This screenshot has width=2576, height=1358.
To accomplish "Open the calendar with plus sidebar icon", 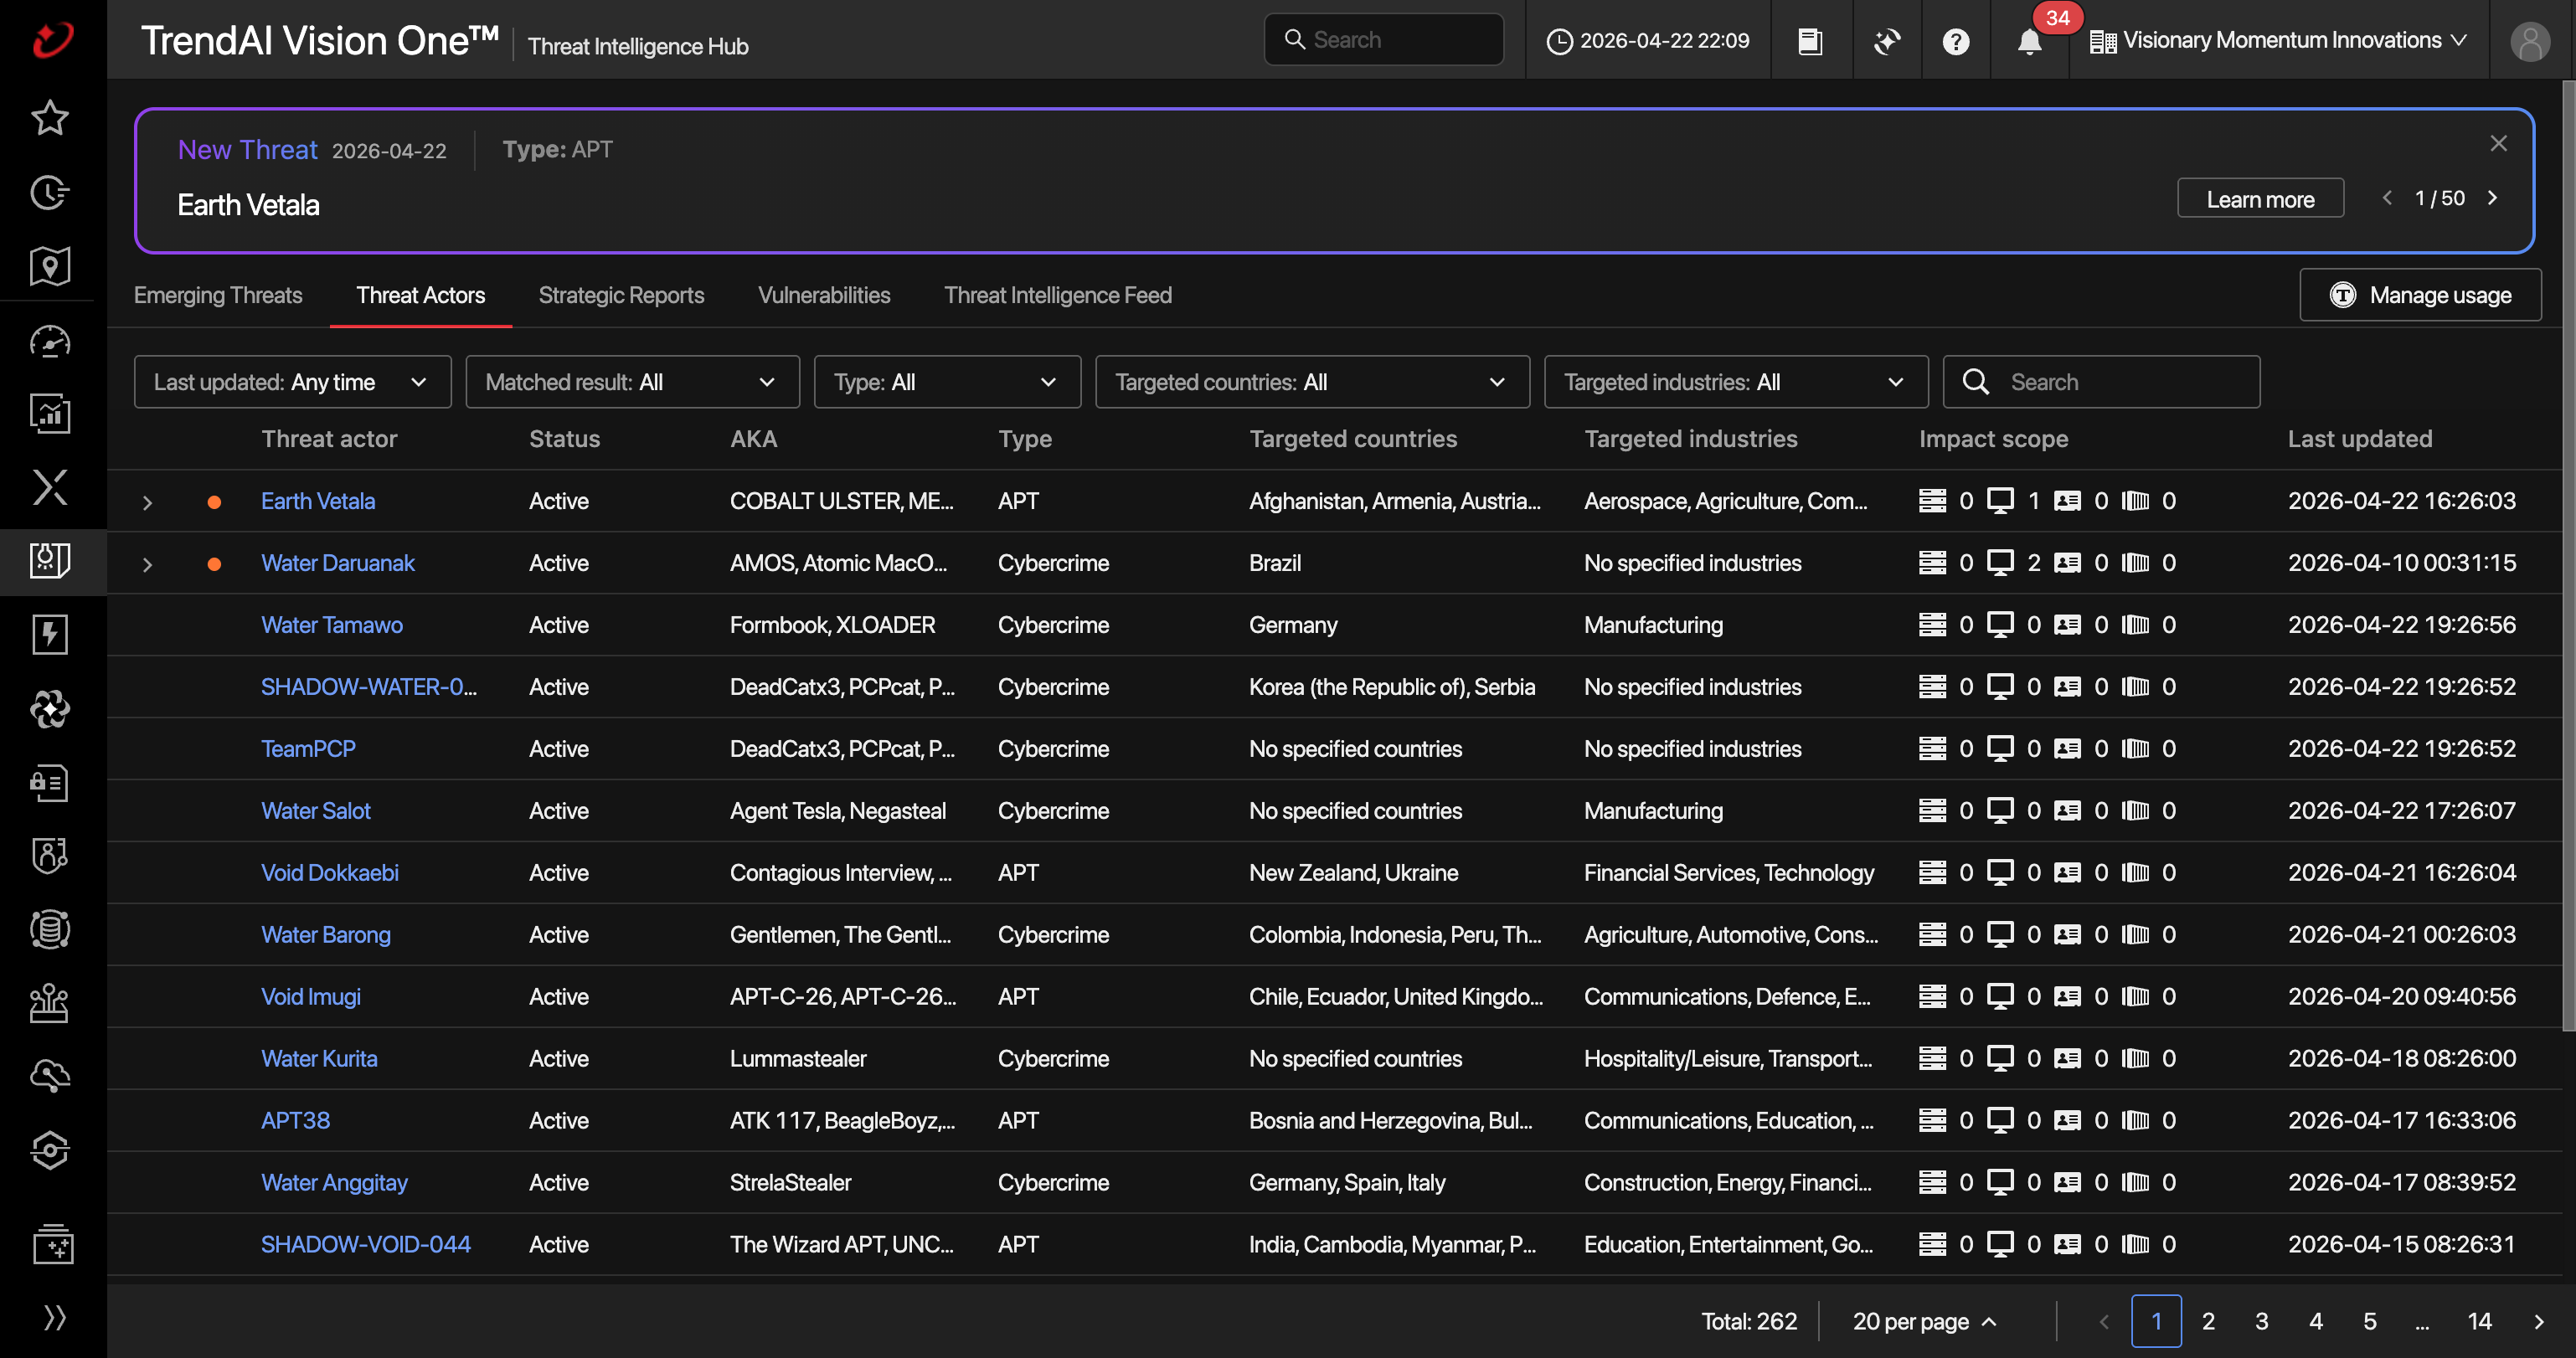I will pos(52,1245).
